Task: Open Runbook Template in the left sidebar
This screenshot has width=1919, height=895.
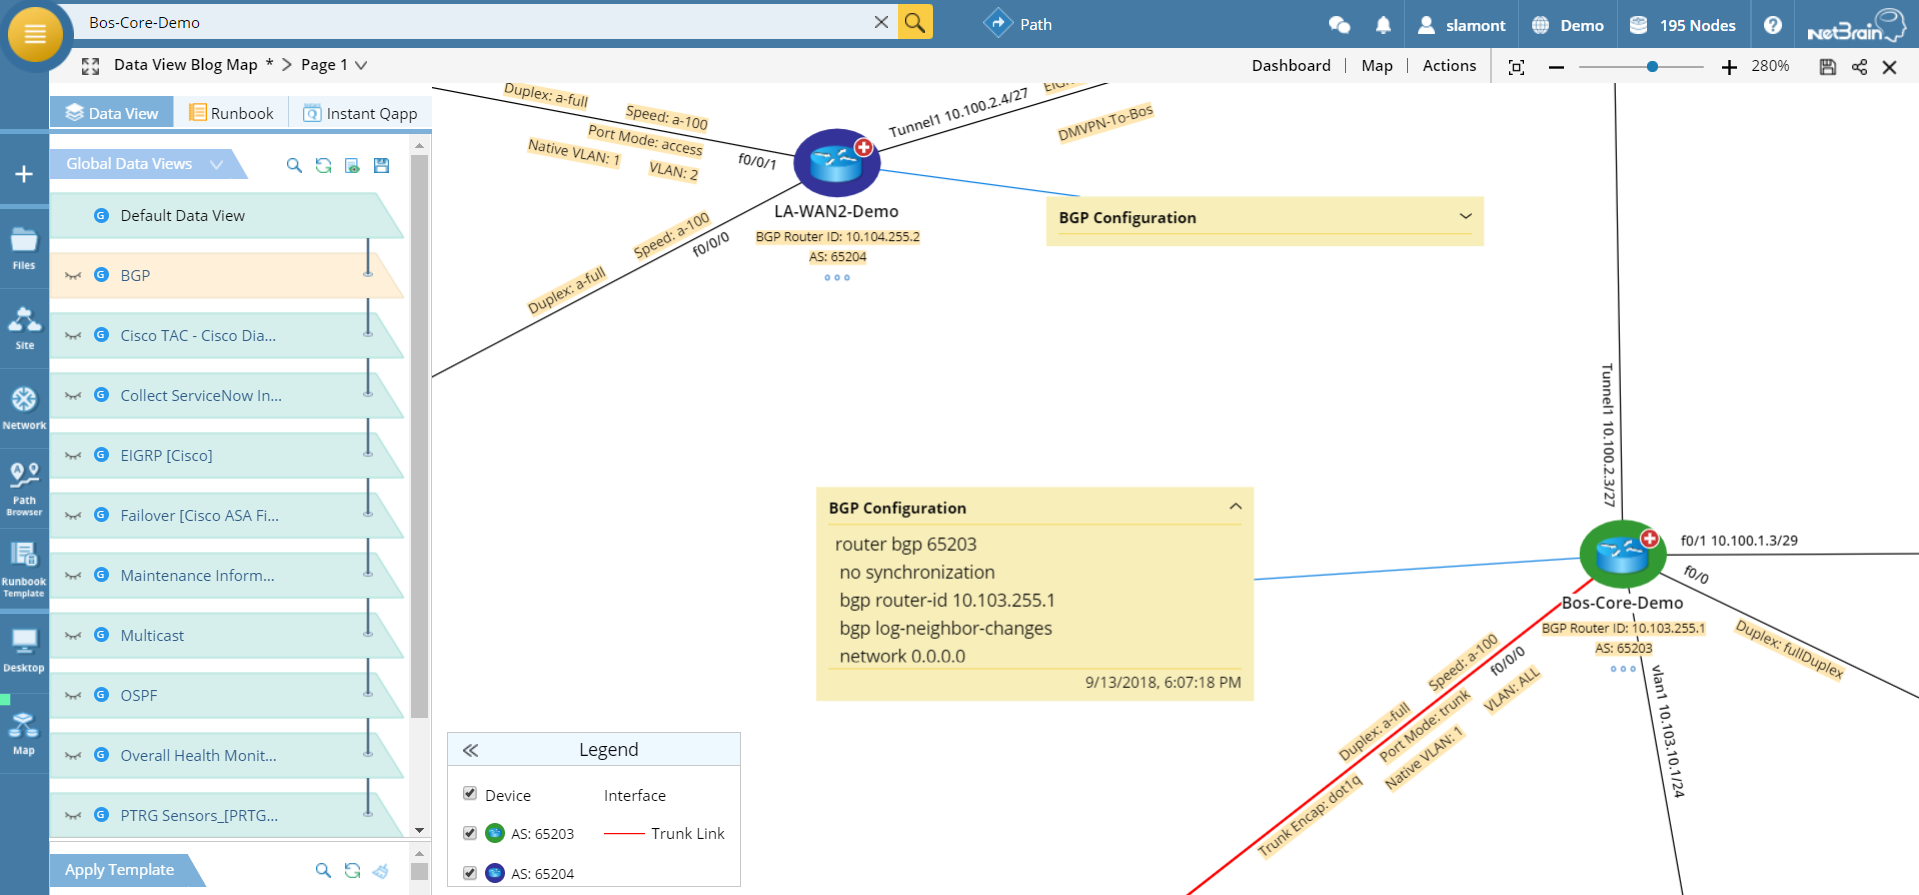Action: [x=24, y=570]
